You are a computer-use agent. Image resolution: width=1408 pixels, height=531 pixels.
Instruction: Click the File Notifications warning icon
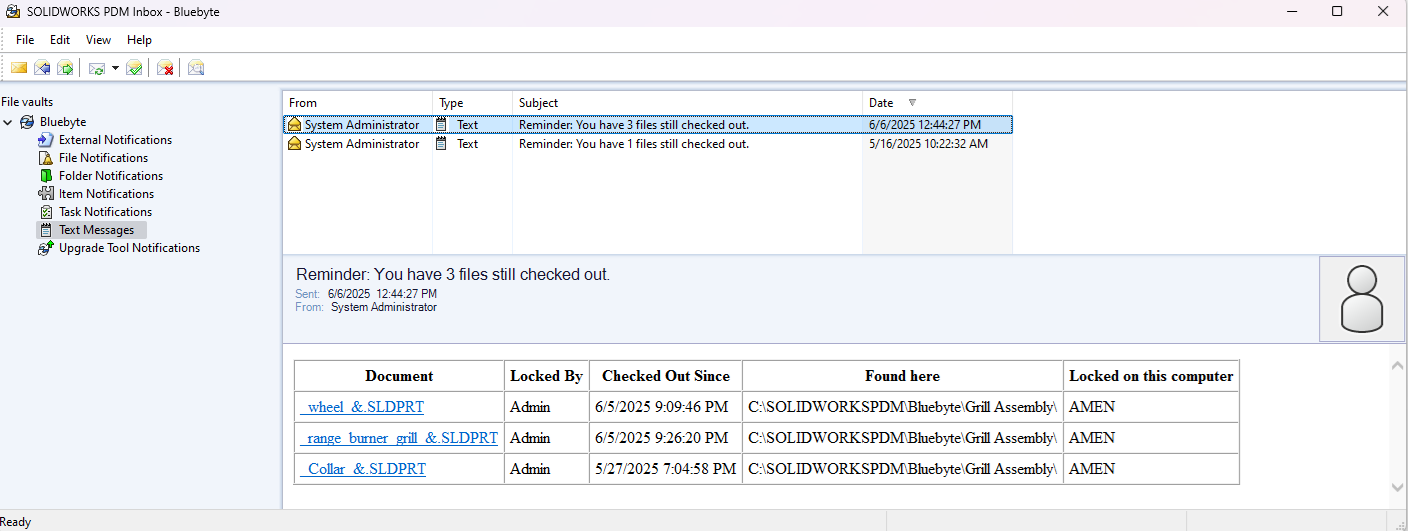coord(45,158)
